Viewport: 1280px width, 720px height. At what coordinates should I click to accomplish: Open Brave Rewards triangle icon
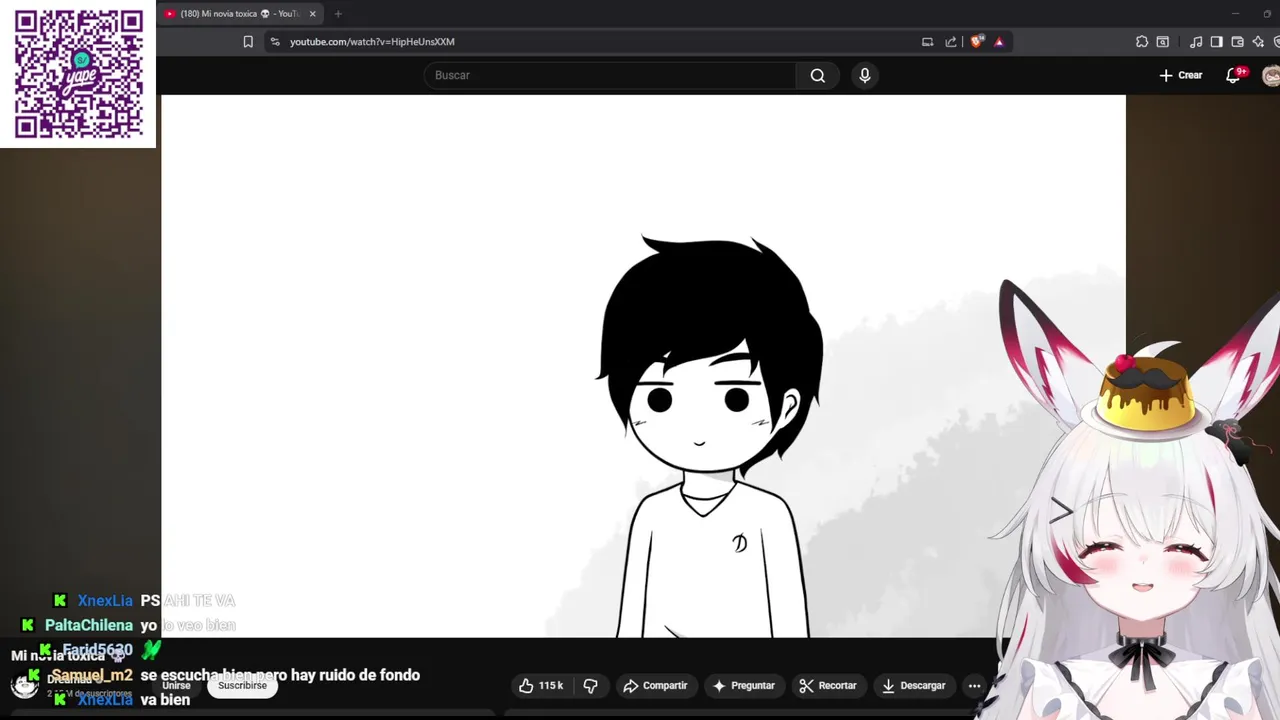998,42
